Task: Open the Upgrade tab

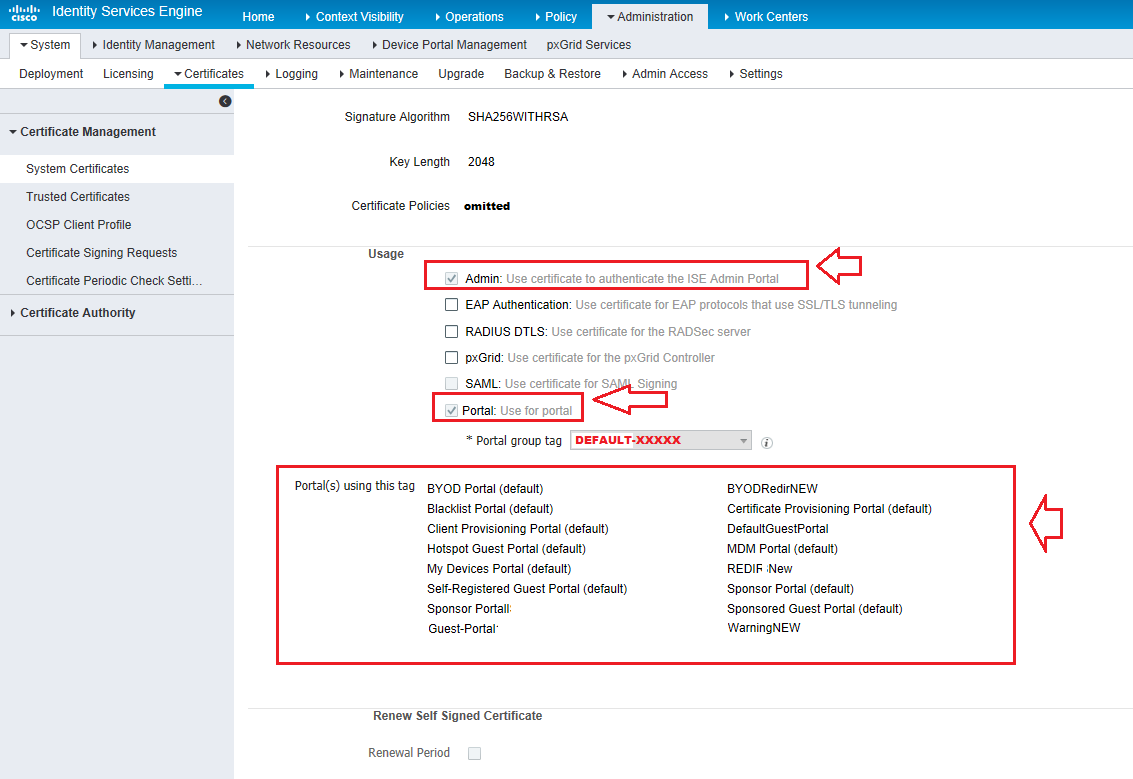Action: 461,74
